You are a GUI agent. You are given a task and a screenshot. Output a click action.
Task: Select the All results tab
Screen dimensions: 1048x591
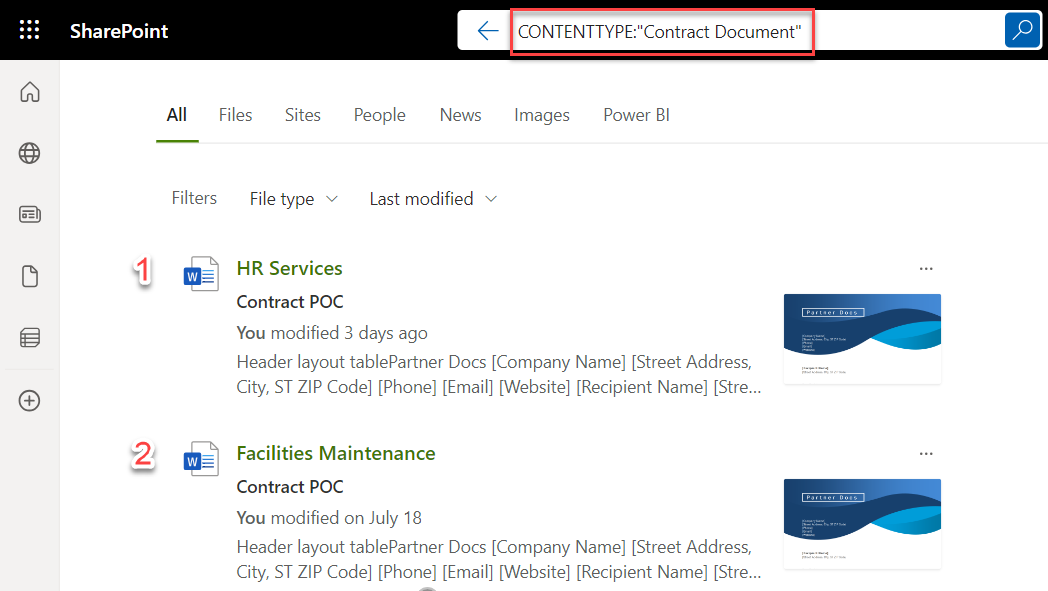[x=177, y=115]
